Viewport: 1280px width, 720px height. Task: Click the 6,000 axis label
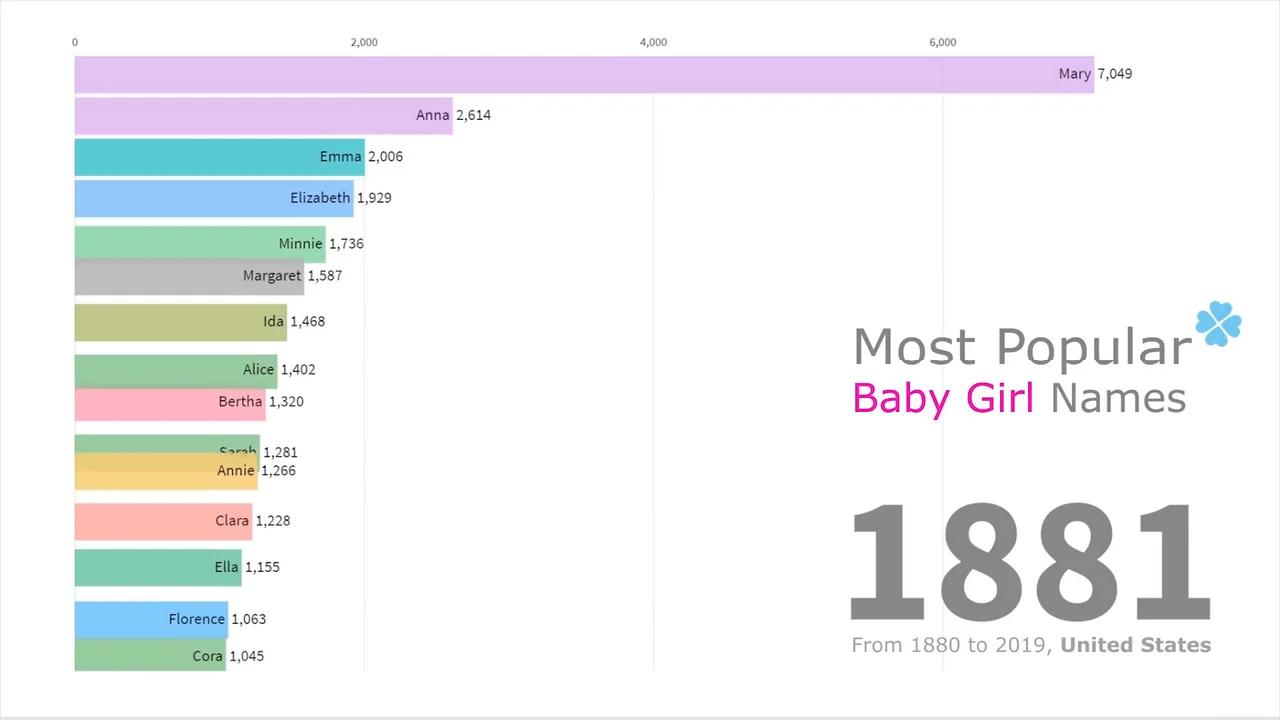tap(941, 42)
